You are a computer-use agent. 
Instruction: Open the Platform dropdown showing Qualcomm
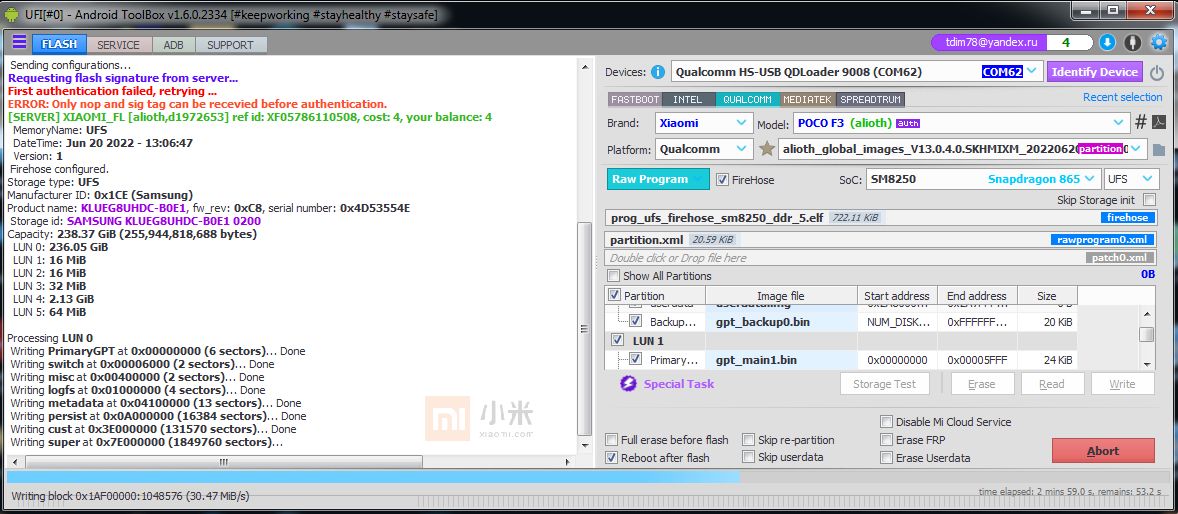tap(703, 149)
